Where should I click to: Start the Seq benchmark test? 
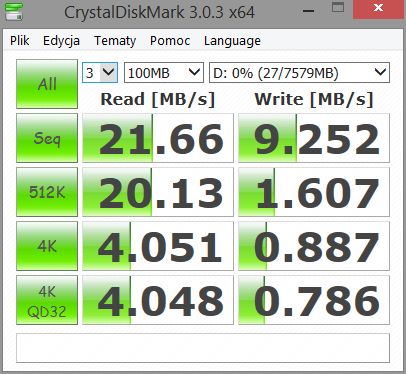coord(47,138)
